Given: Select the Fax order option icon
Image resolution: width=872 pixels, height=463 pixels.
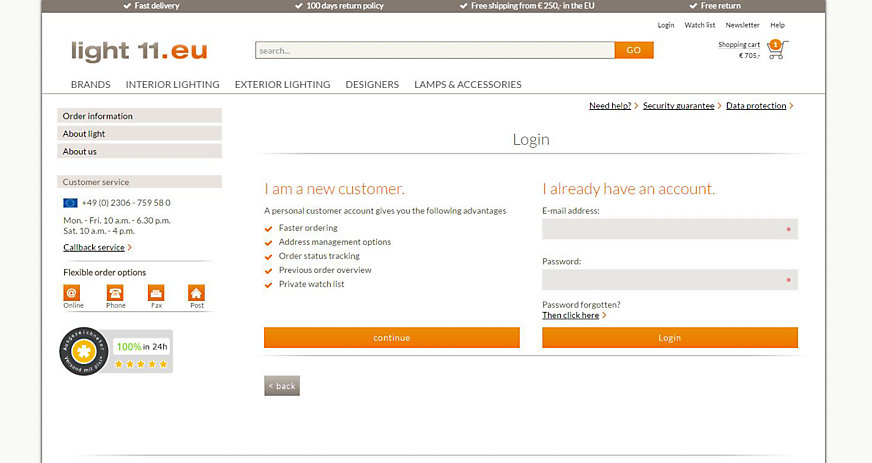Looking at the screenshot, I should point(156,293).
